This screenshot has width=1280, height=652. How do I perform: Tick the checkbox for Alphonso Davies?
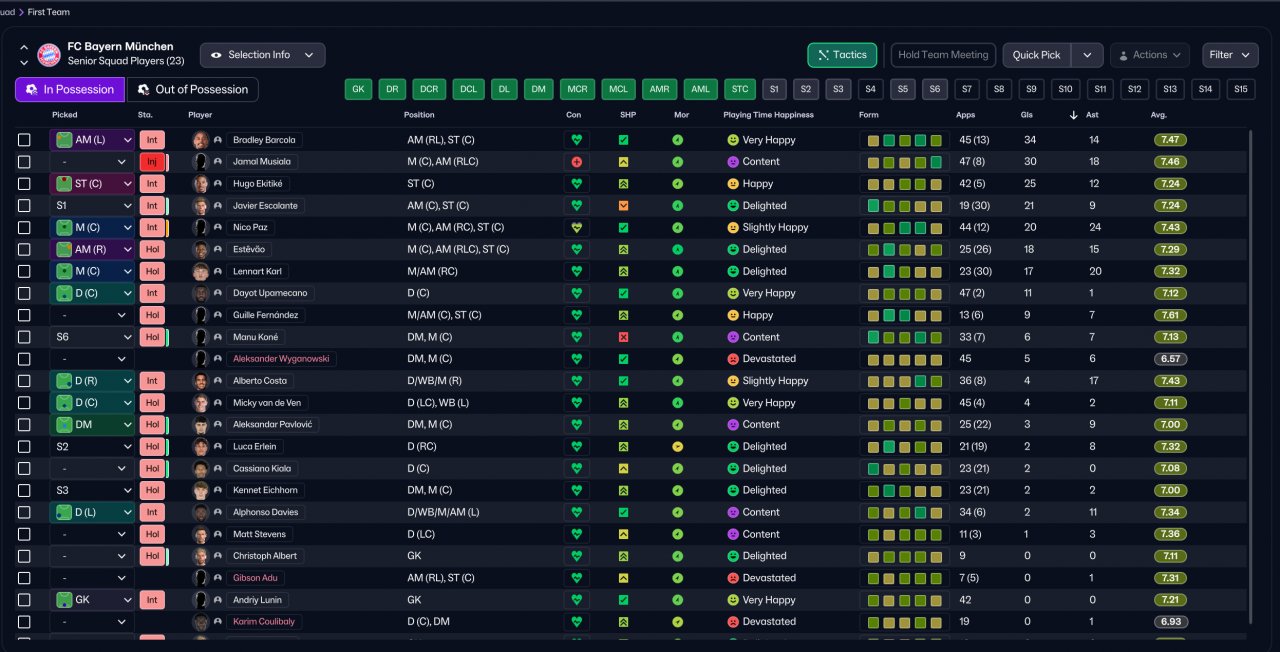point(24,512)
